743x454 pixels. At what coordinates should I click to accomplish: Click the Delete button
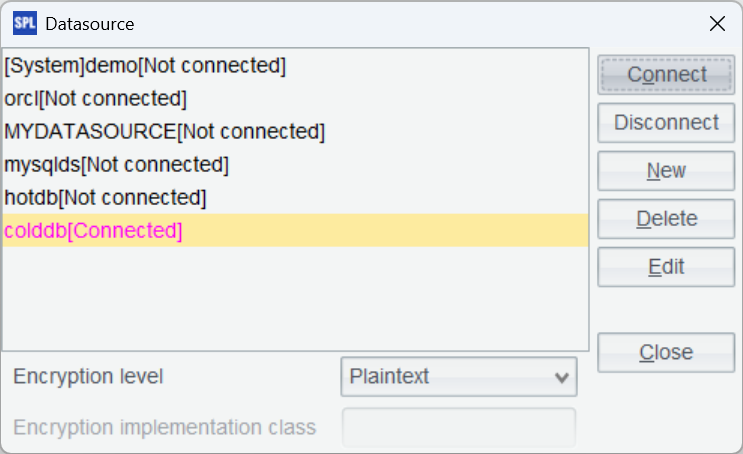(666, 219)
